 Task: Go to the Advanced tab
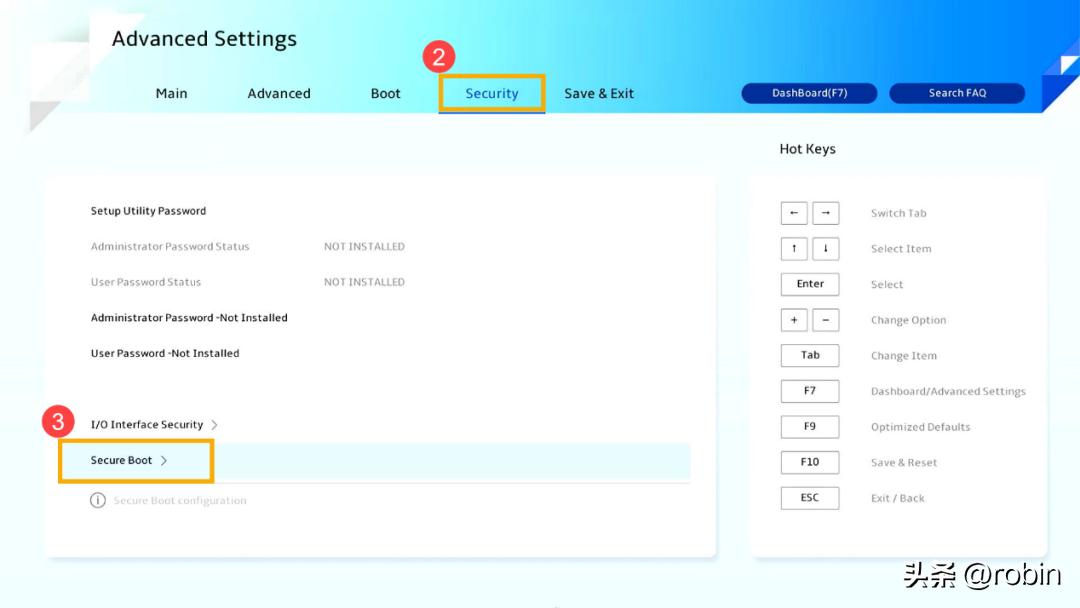coord(279,93)
